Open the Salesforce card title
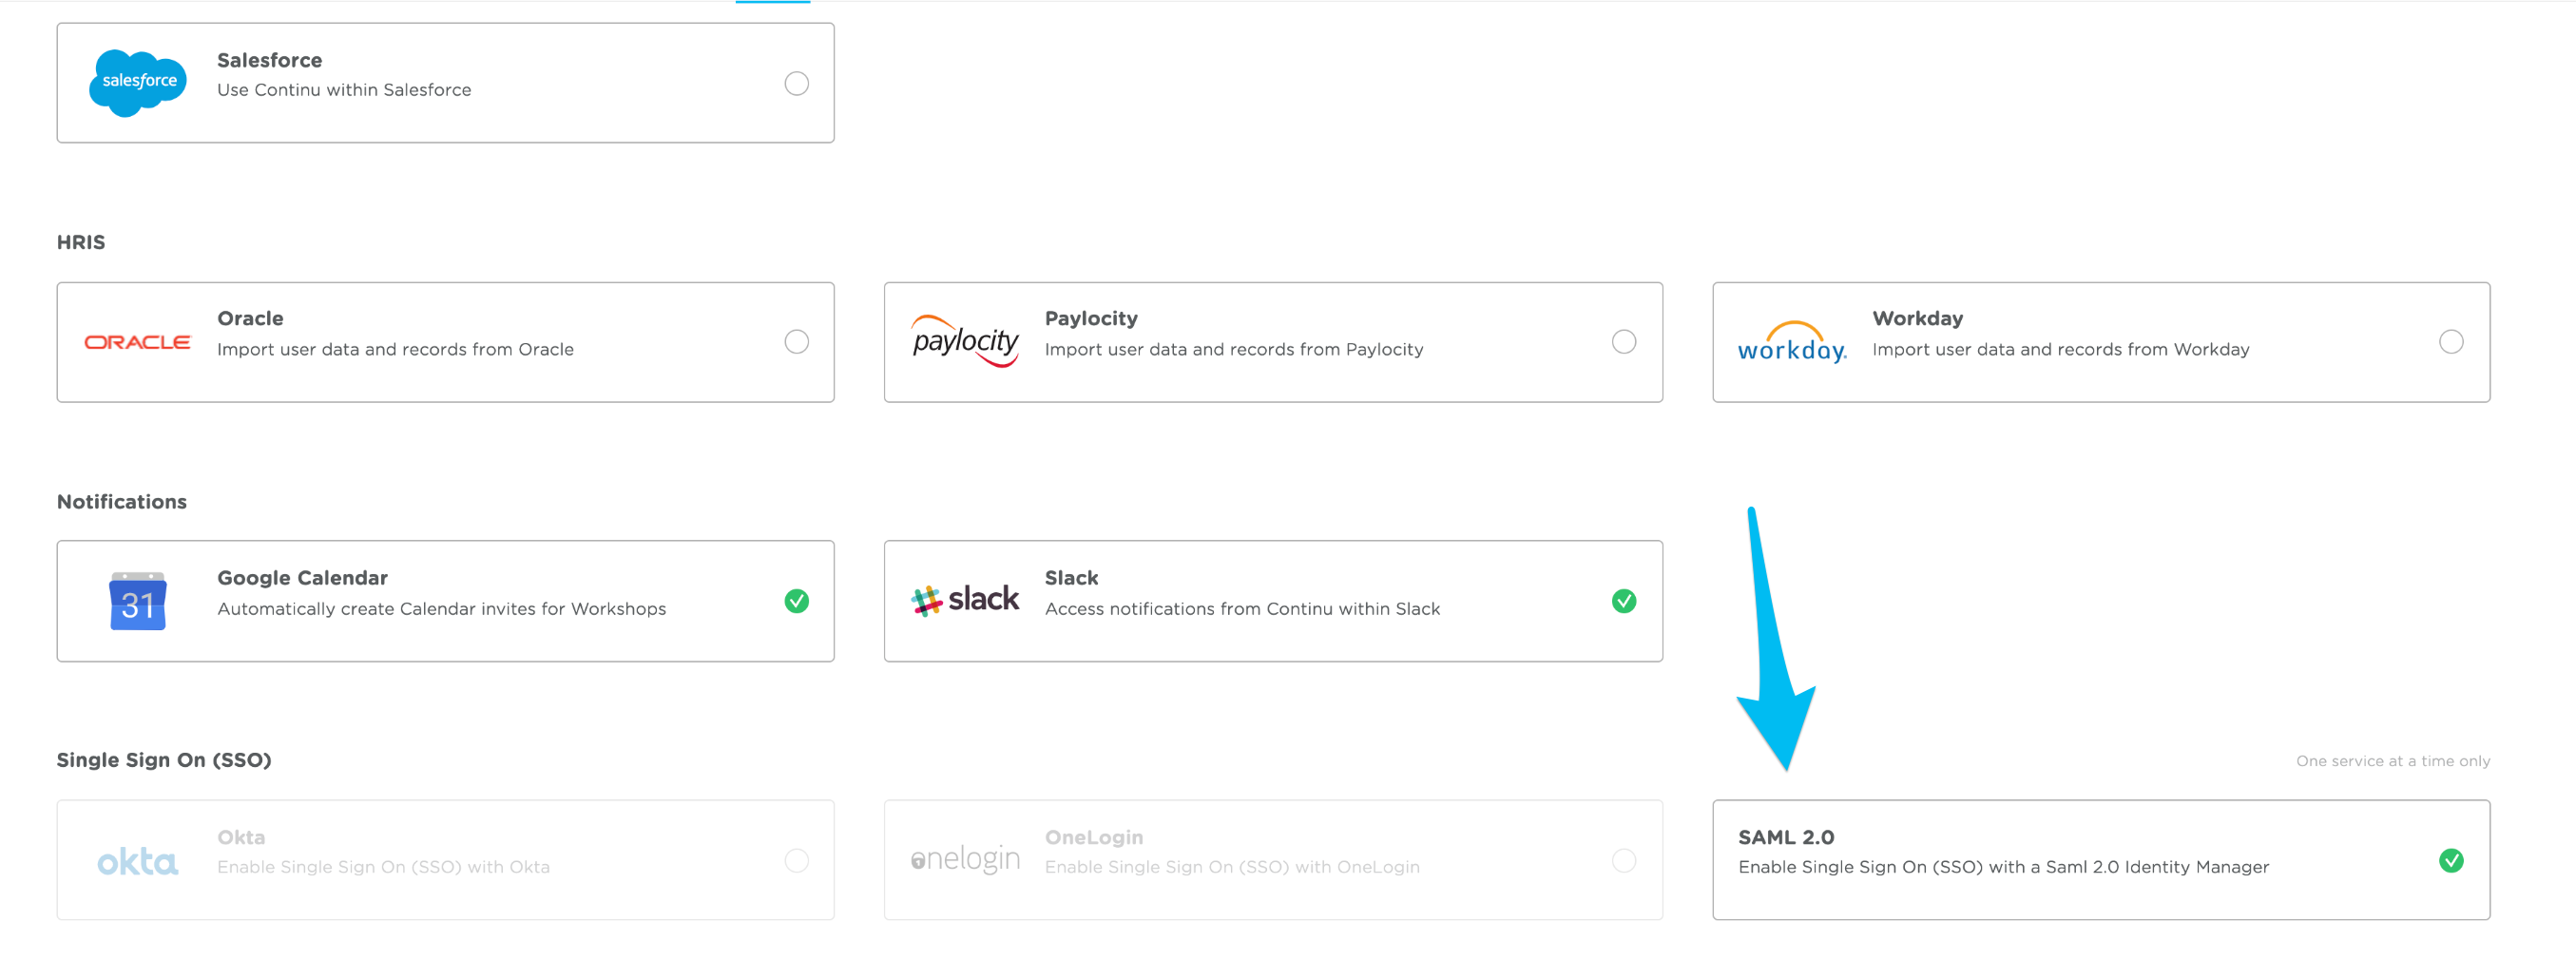 [x=269, y=60]
